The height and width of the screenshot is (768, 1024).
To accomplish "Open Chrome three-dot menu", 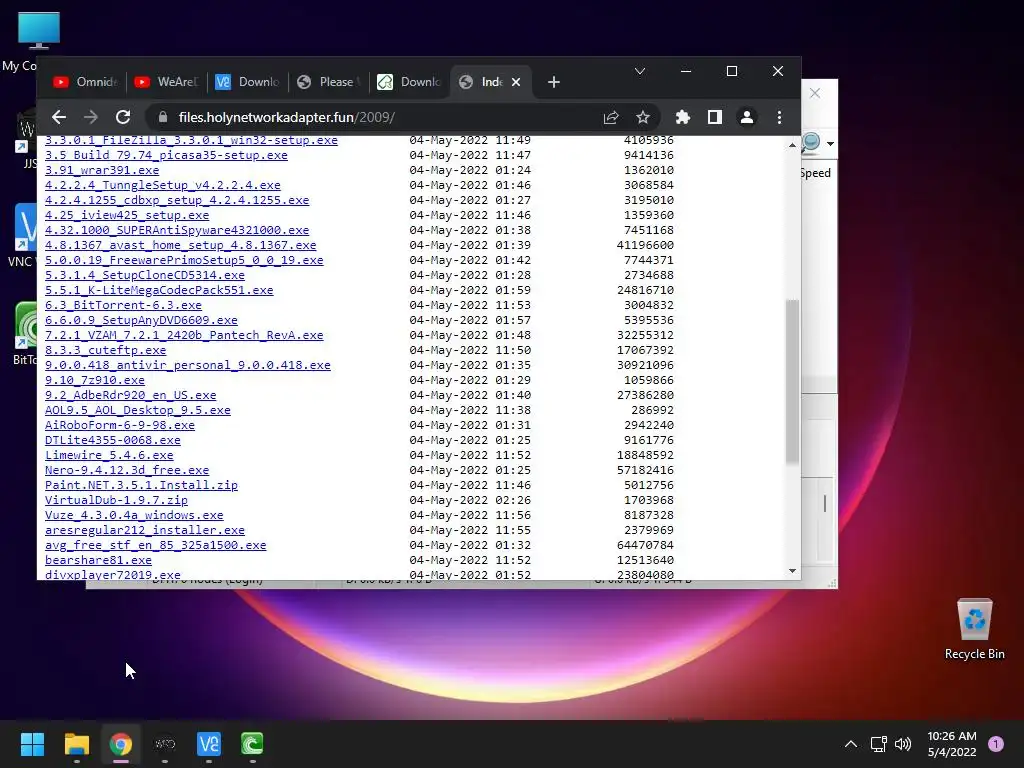I will (779, 118).
